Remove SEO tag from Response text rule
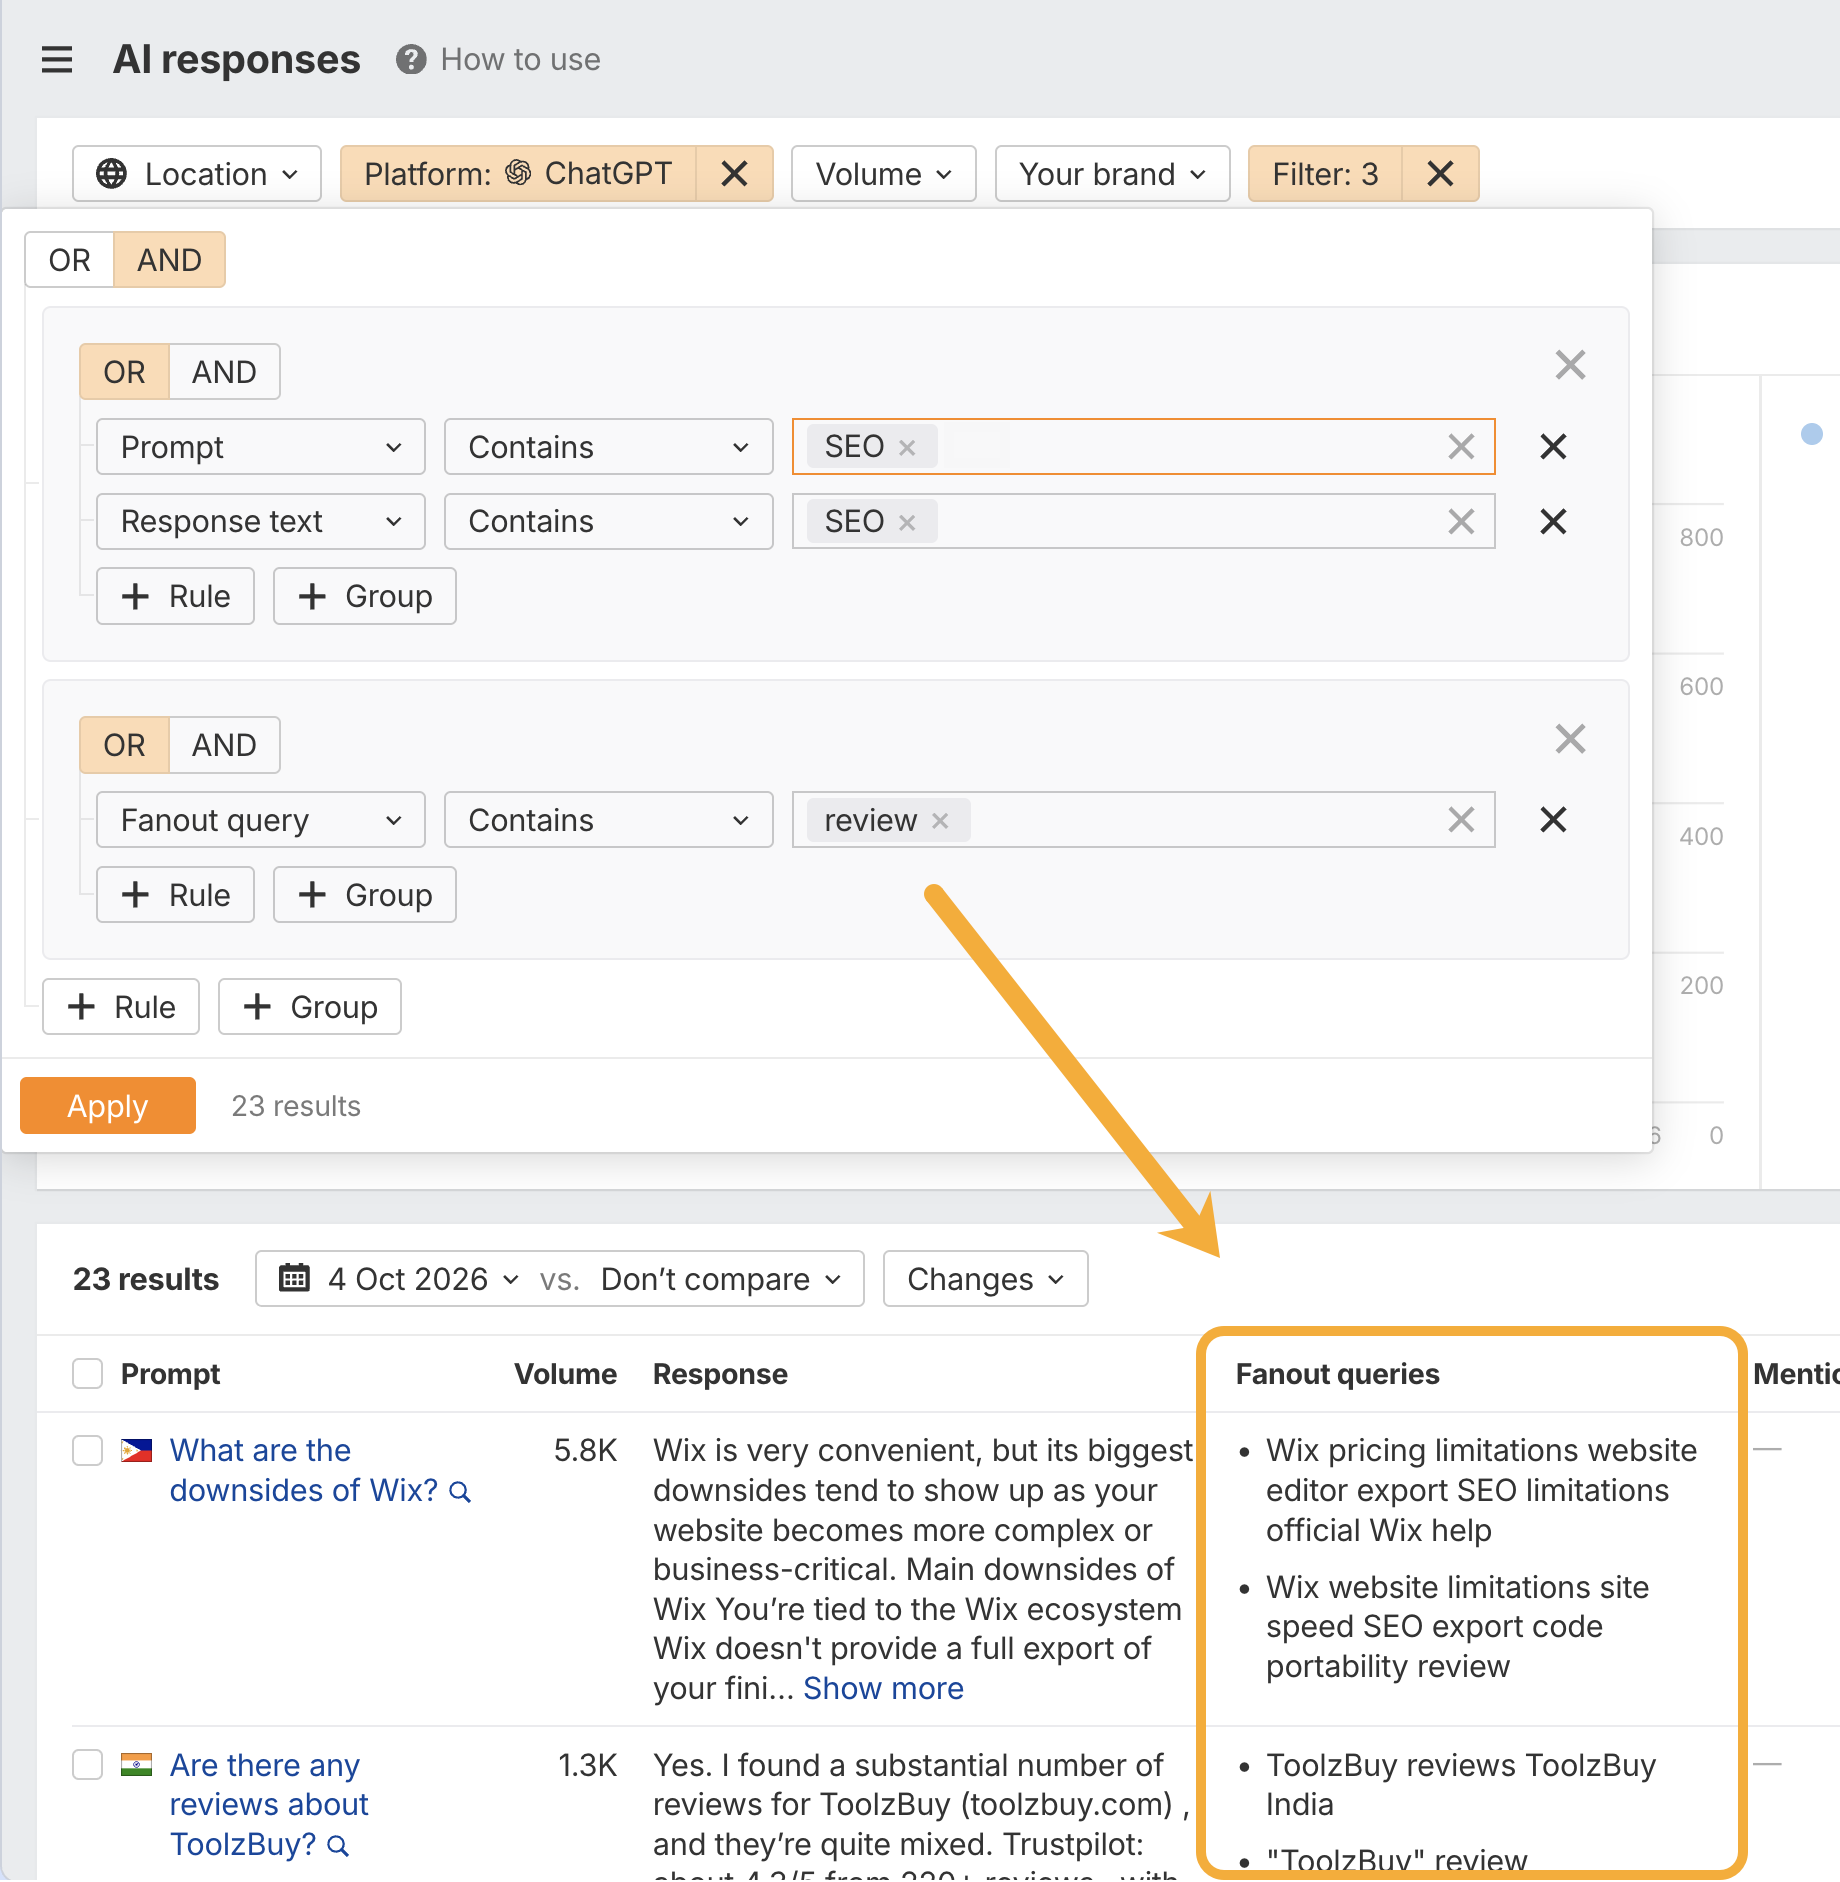 [907, 522]
